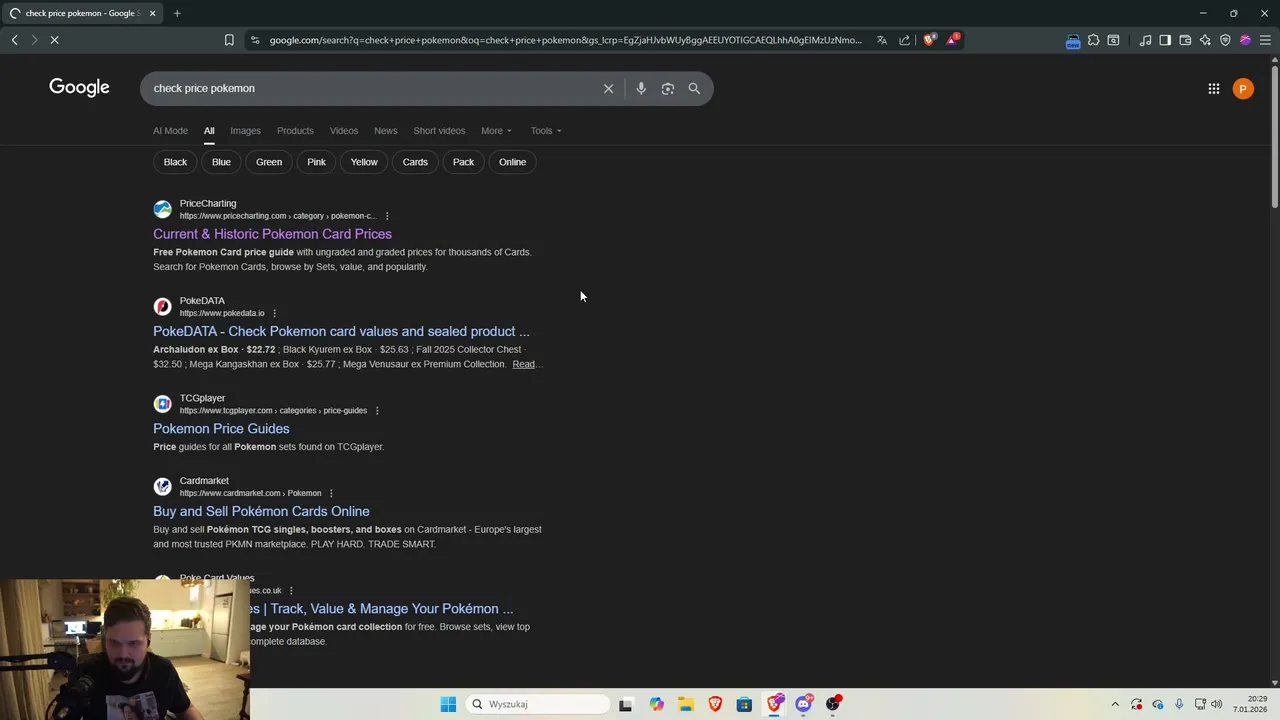
Task: Open Discord from the taskbar
Action: tap(803, 704)
